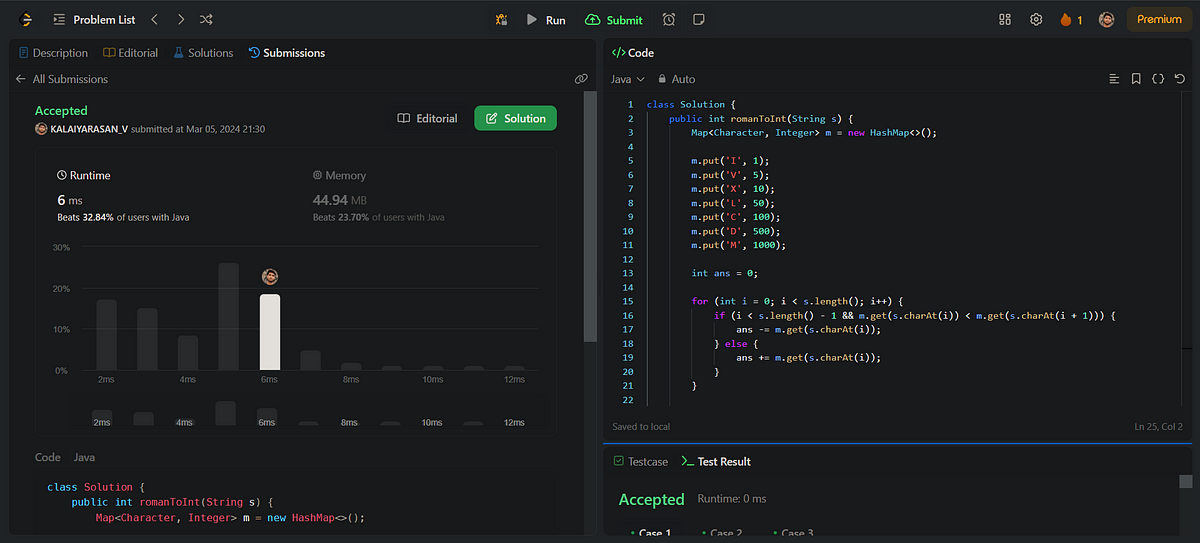
Task: Reset code with the undo arrow icon
Action: point(1180,79)
